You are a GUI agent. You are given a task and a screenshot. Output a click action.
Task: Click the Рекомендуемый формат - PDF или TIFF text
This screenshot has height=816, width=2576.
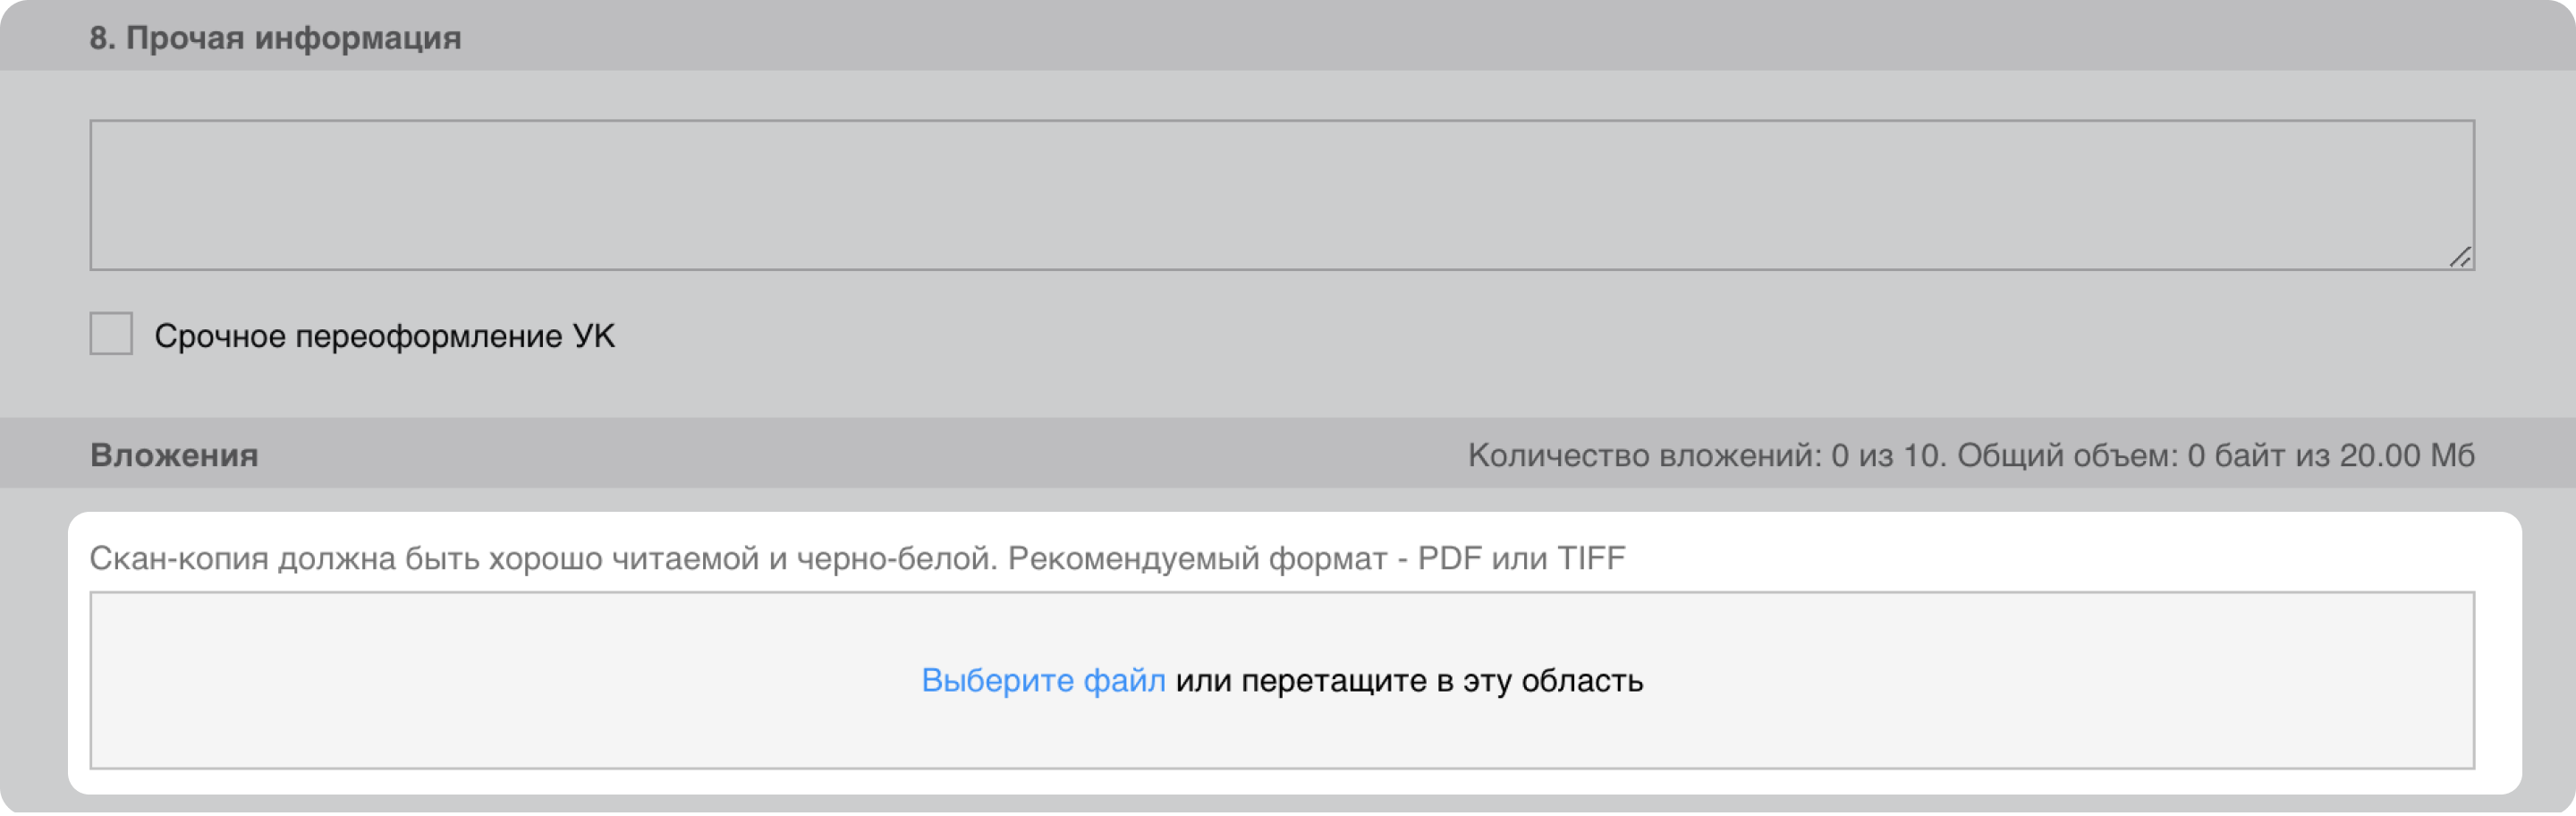click(x=1316, y=558)
